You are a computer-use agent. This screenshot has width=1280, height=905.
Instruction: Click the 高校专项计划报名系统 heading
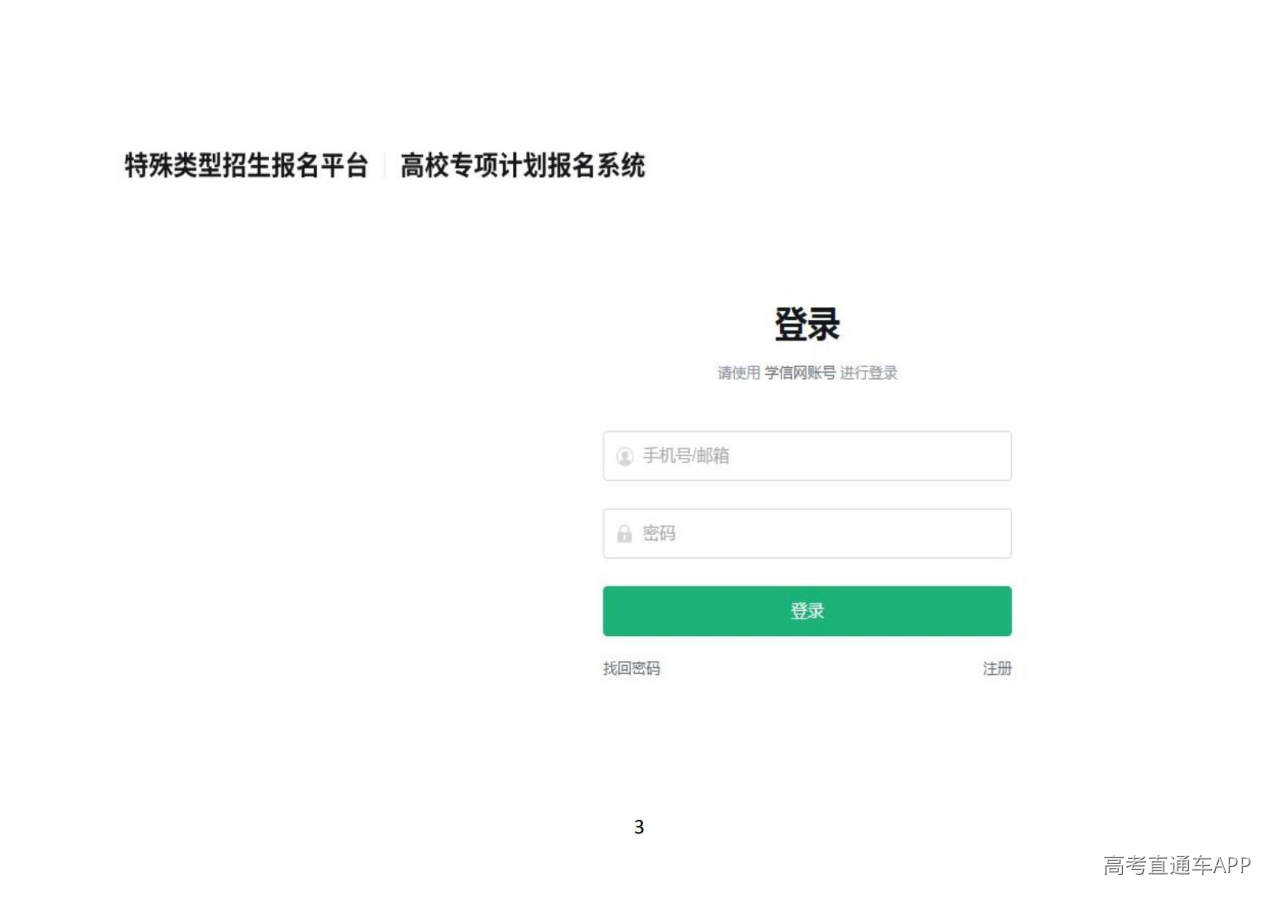(x=522, y=165)
